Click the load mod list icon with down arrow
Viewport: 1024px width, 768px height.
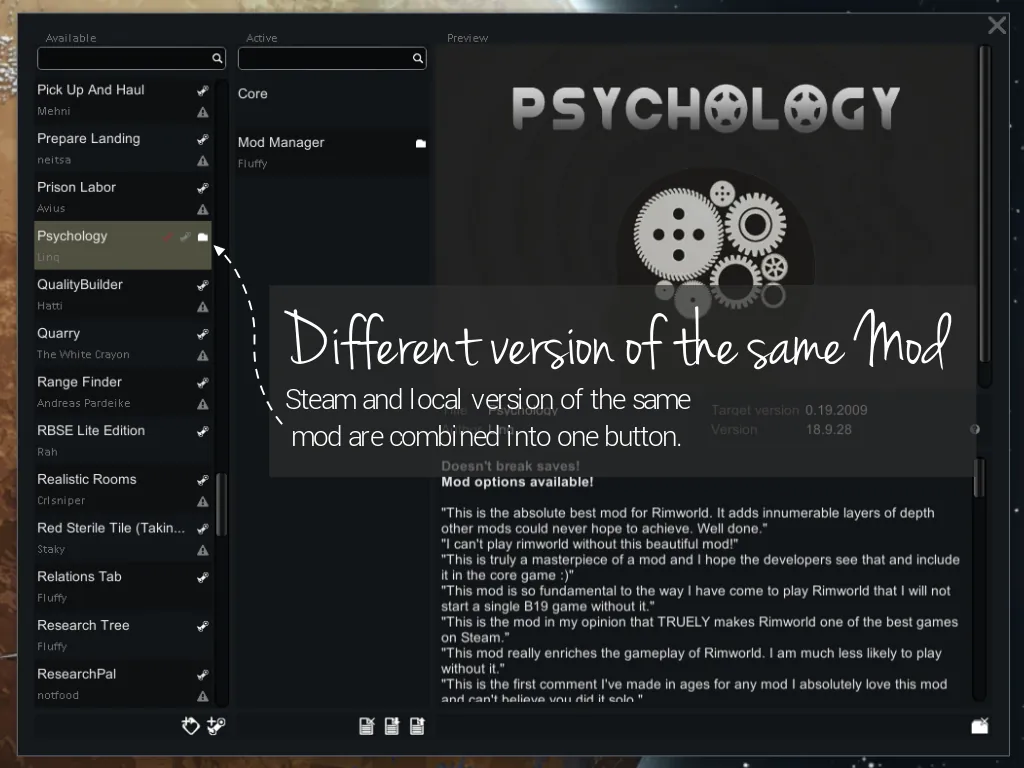pyautogui.click(x=392, y=727)
